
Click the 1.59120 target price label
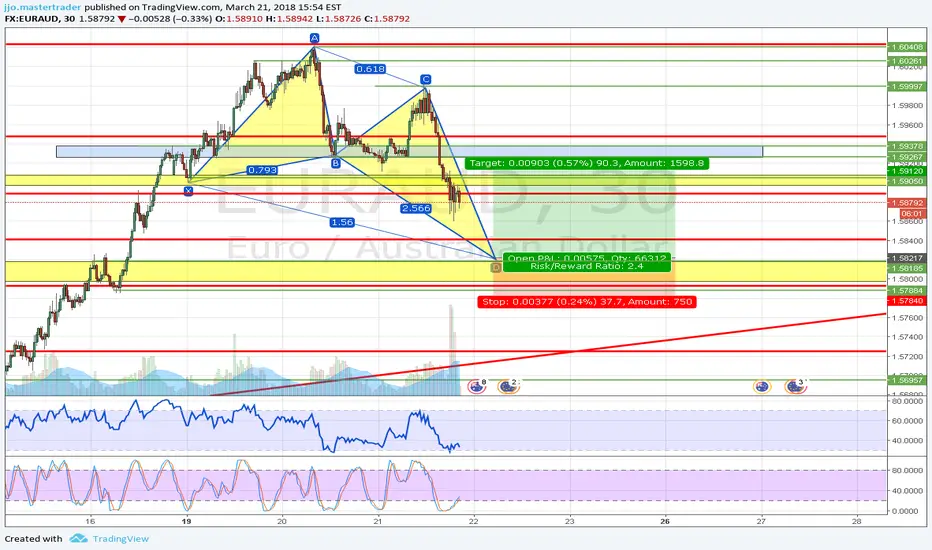point(907,171)
